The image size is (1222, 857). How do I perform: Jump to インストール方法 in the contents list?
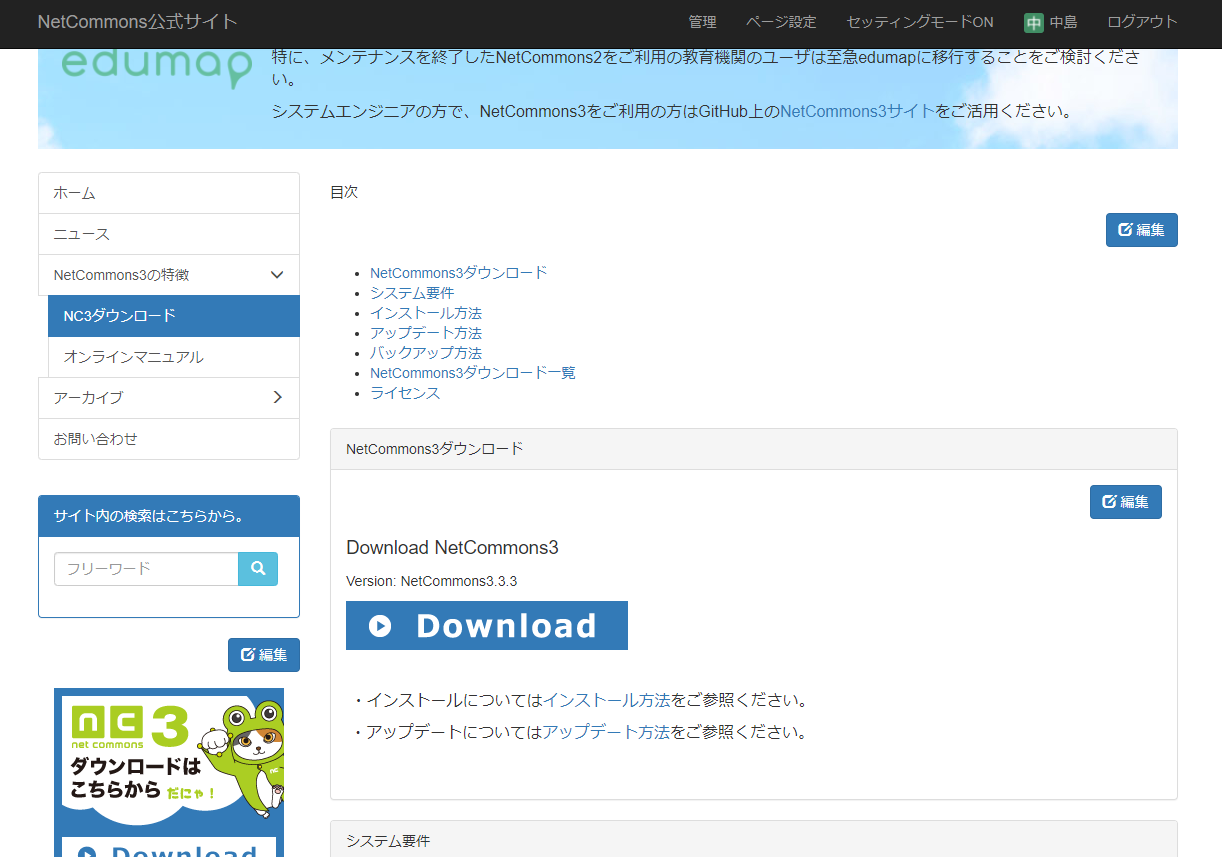coord(426,313)
